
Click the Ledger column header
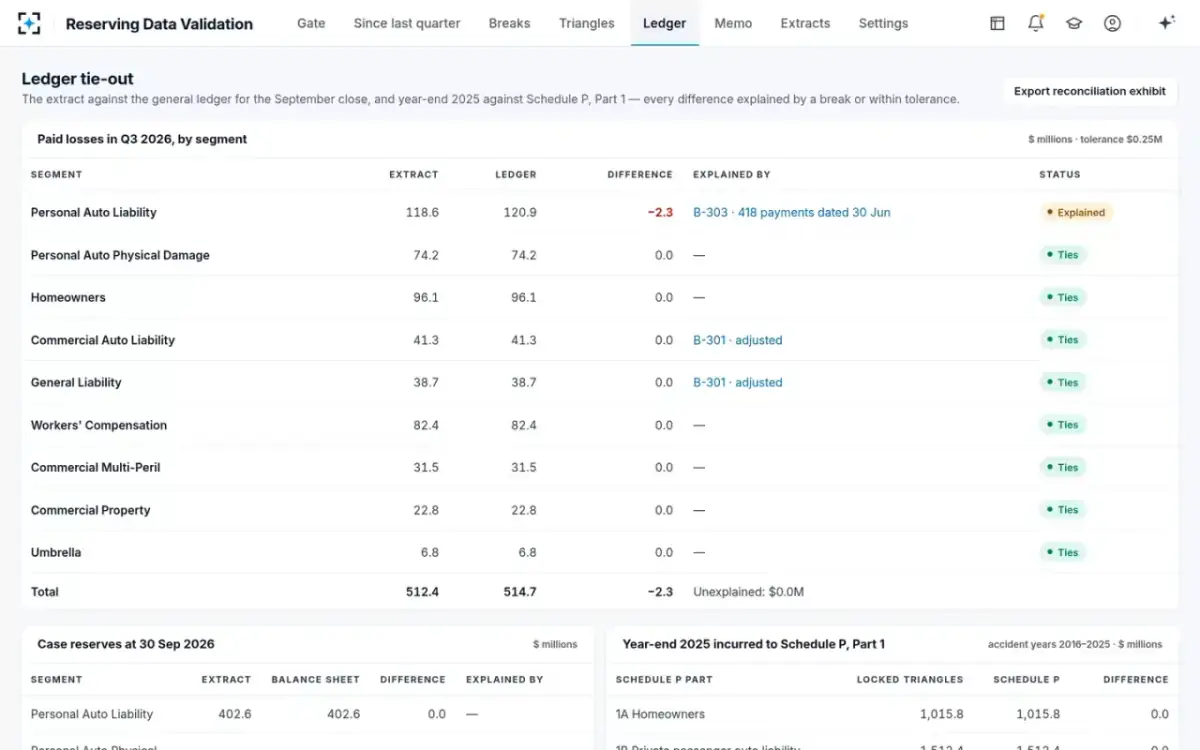pos(516,175)
